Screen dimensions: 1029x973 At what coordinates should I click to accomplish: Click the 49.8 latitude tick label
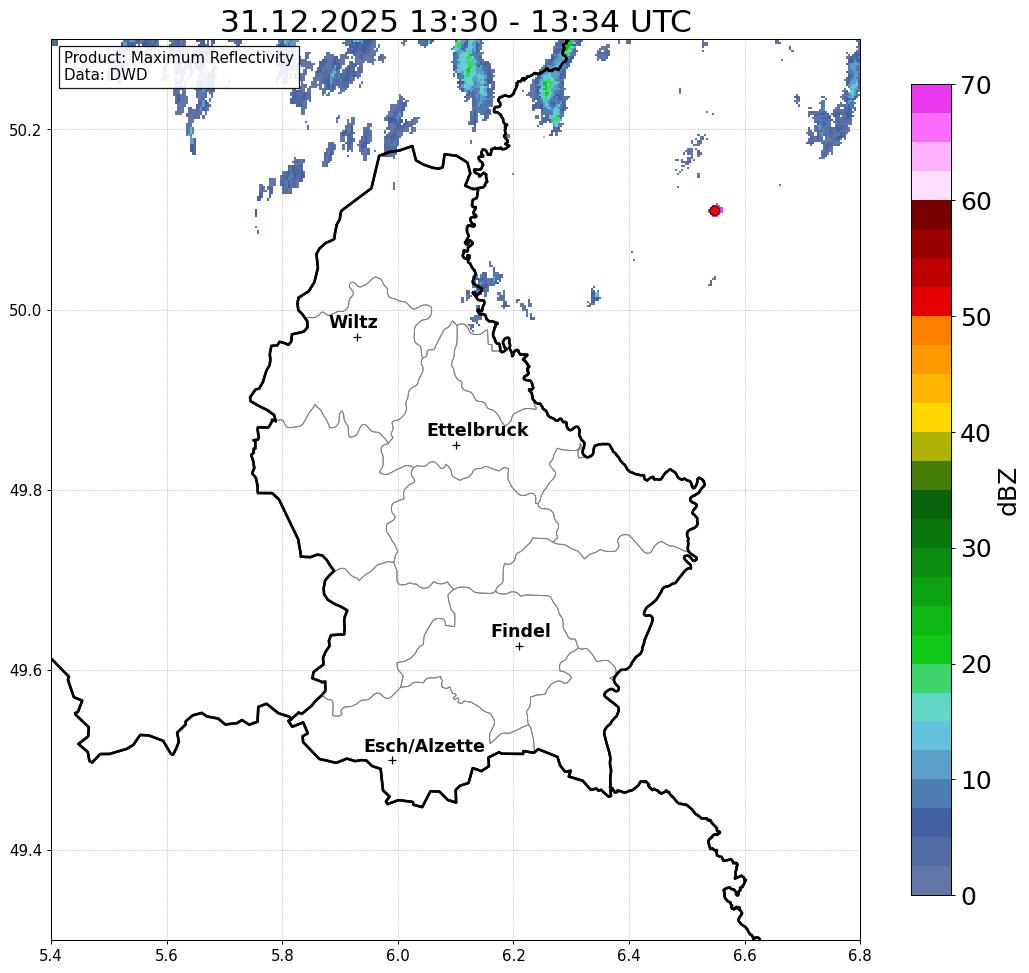click(x=25, y=490)
